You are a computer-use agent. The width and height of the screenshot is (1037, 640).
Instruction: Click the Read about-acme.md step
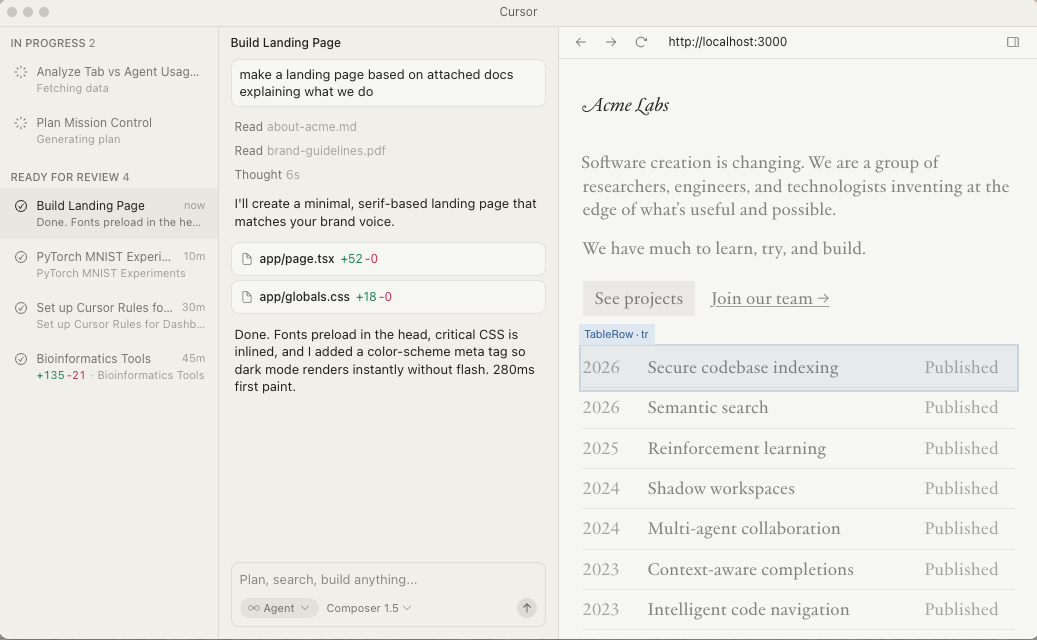coord(295,126)
